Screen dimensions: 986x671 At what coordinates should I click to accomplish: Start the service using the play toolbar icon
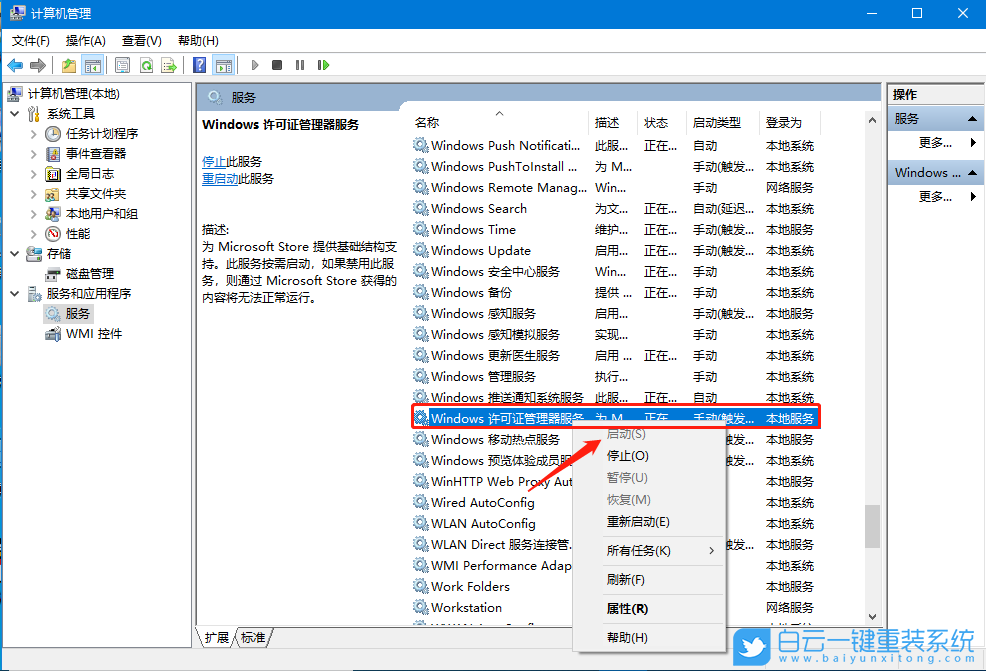click(255, 64)
